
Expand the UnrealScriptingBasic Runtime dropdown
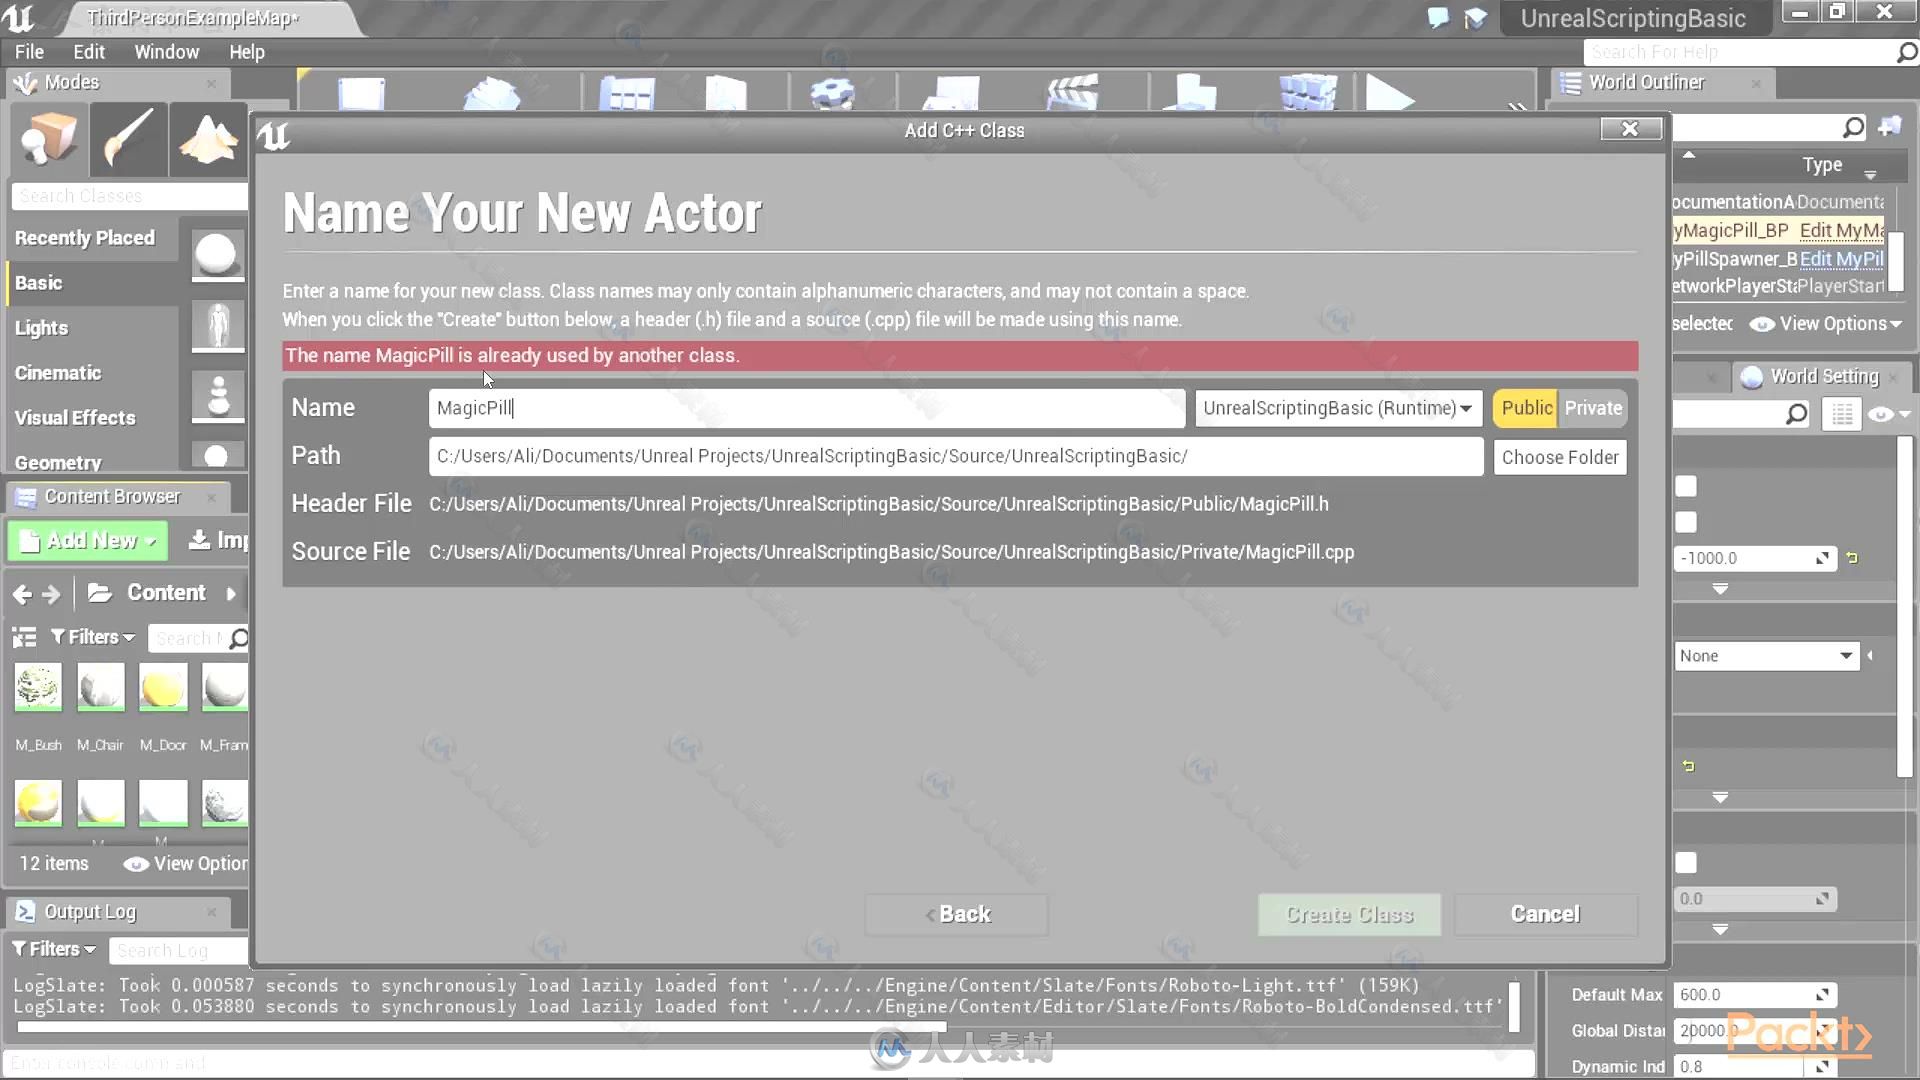coord(1336,407)
